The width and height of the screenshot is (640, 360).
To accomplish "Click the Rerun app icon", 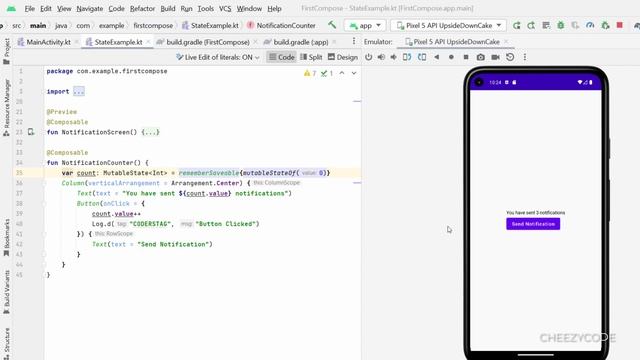I will [x=516, y=25].
